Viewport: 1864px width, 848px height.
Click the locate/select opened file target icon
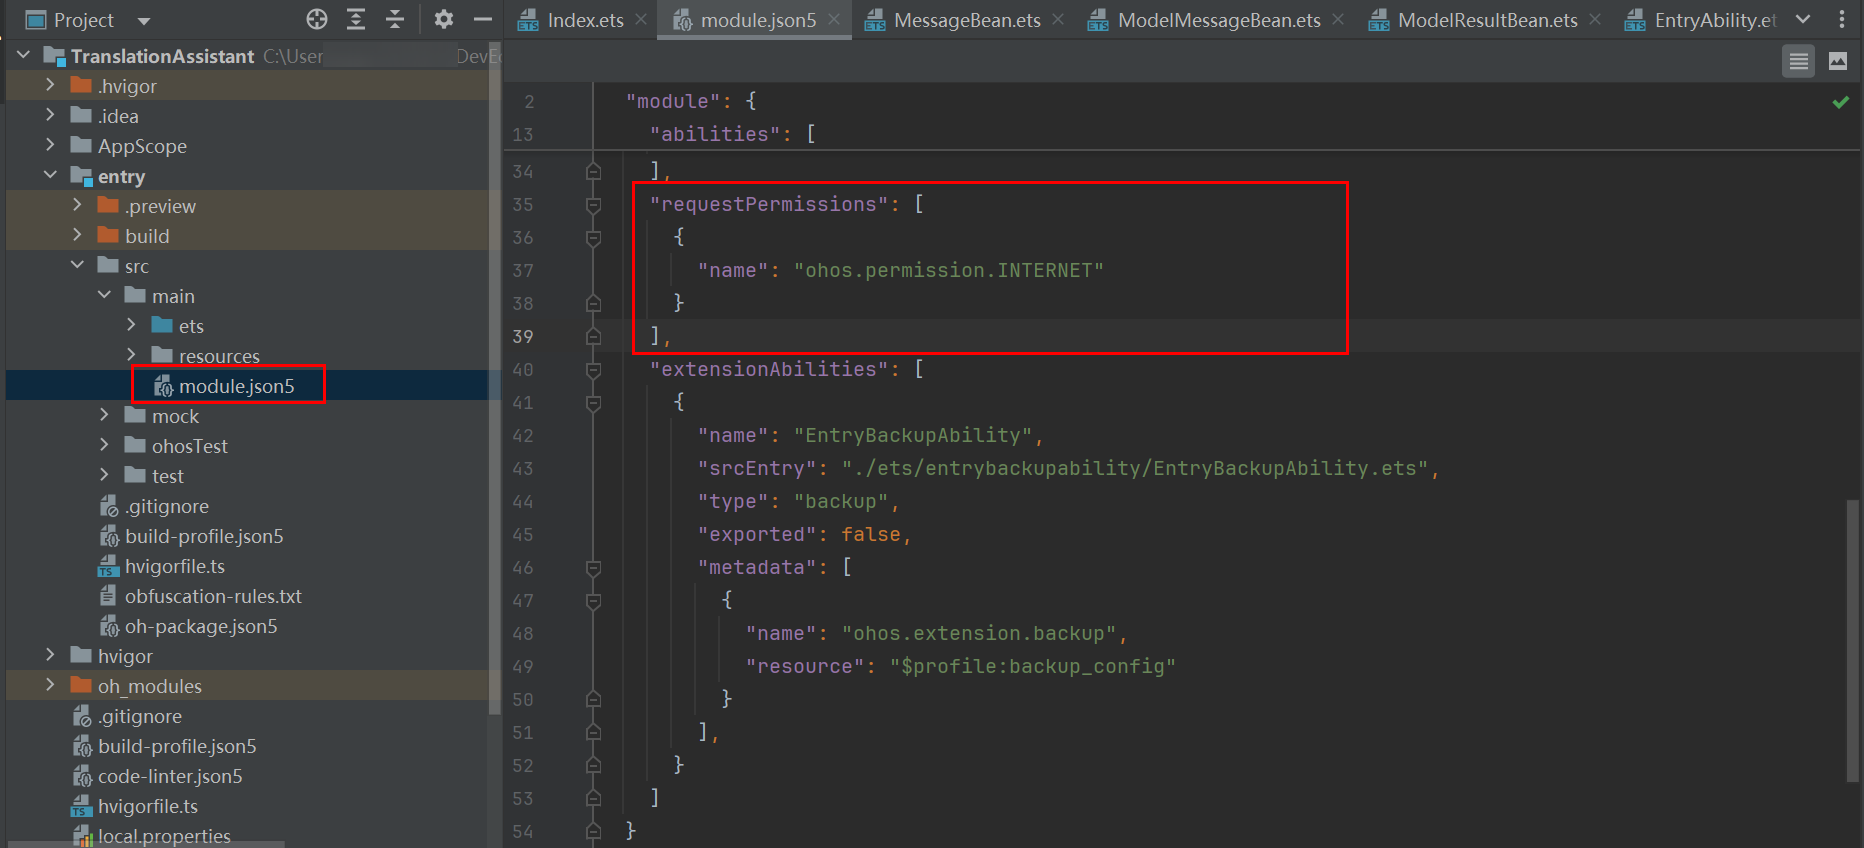(x=317, y=19)
